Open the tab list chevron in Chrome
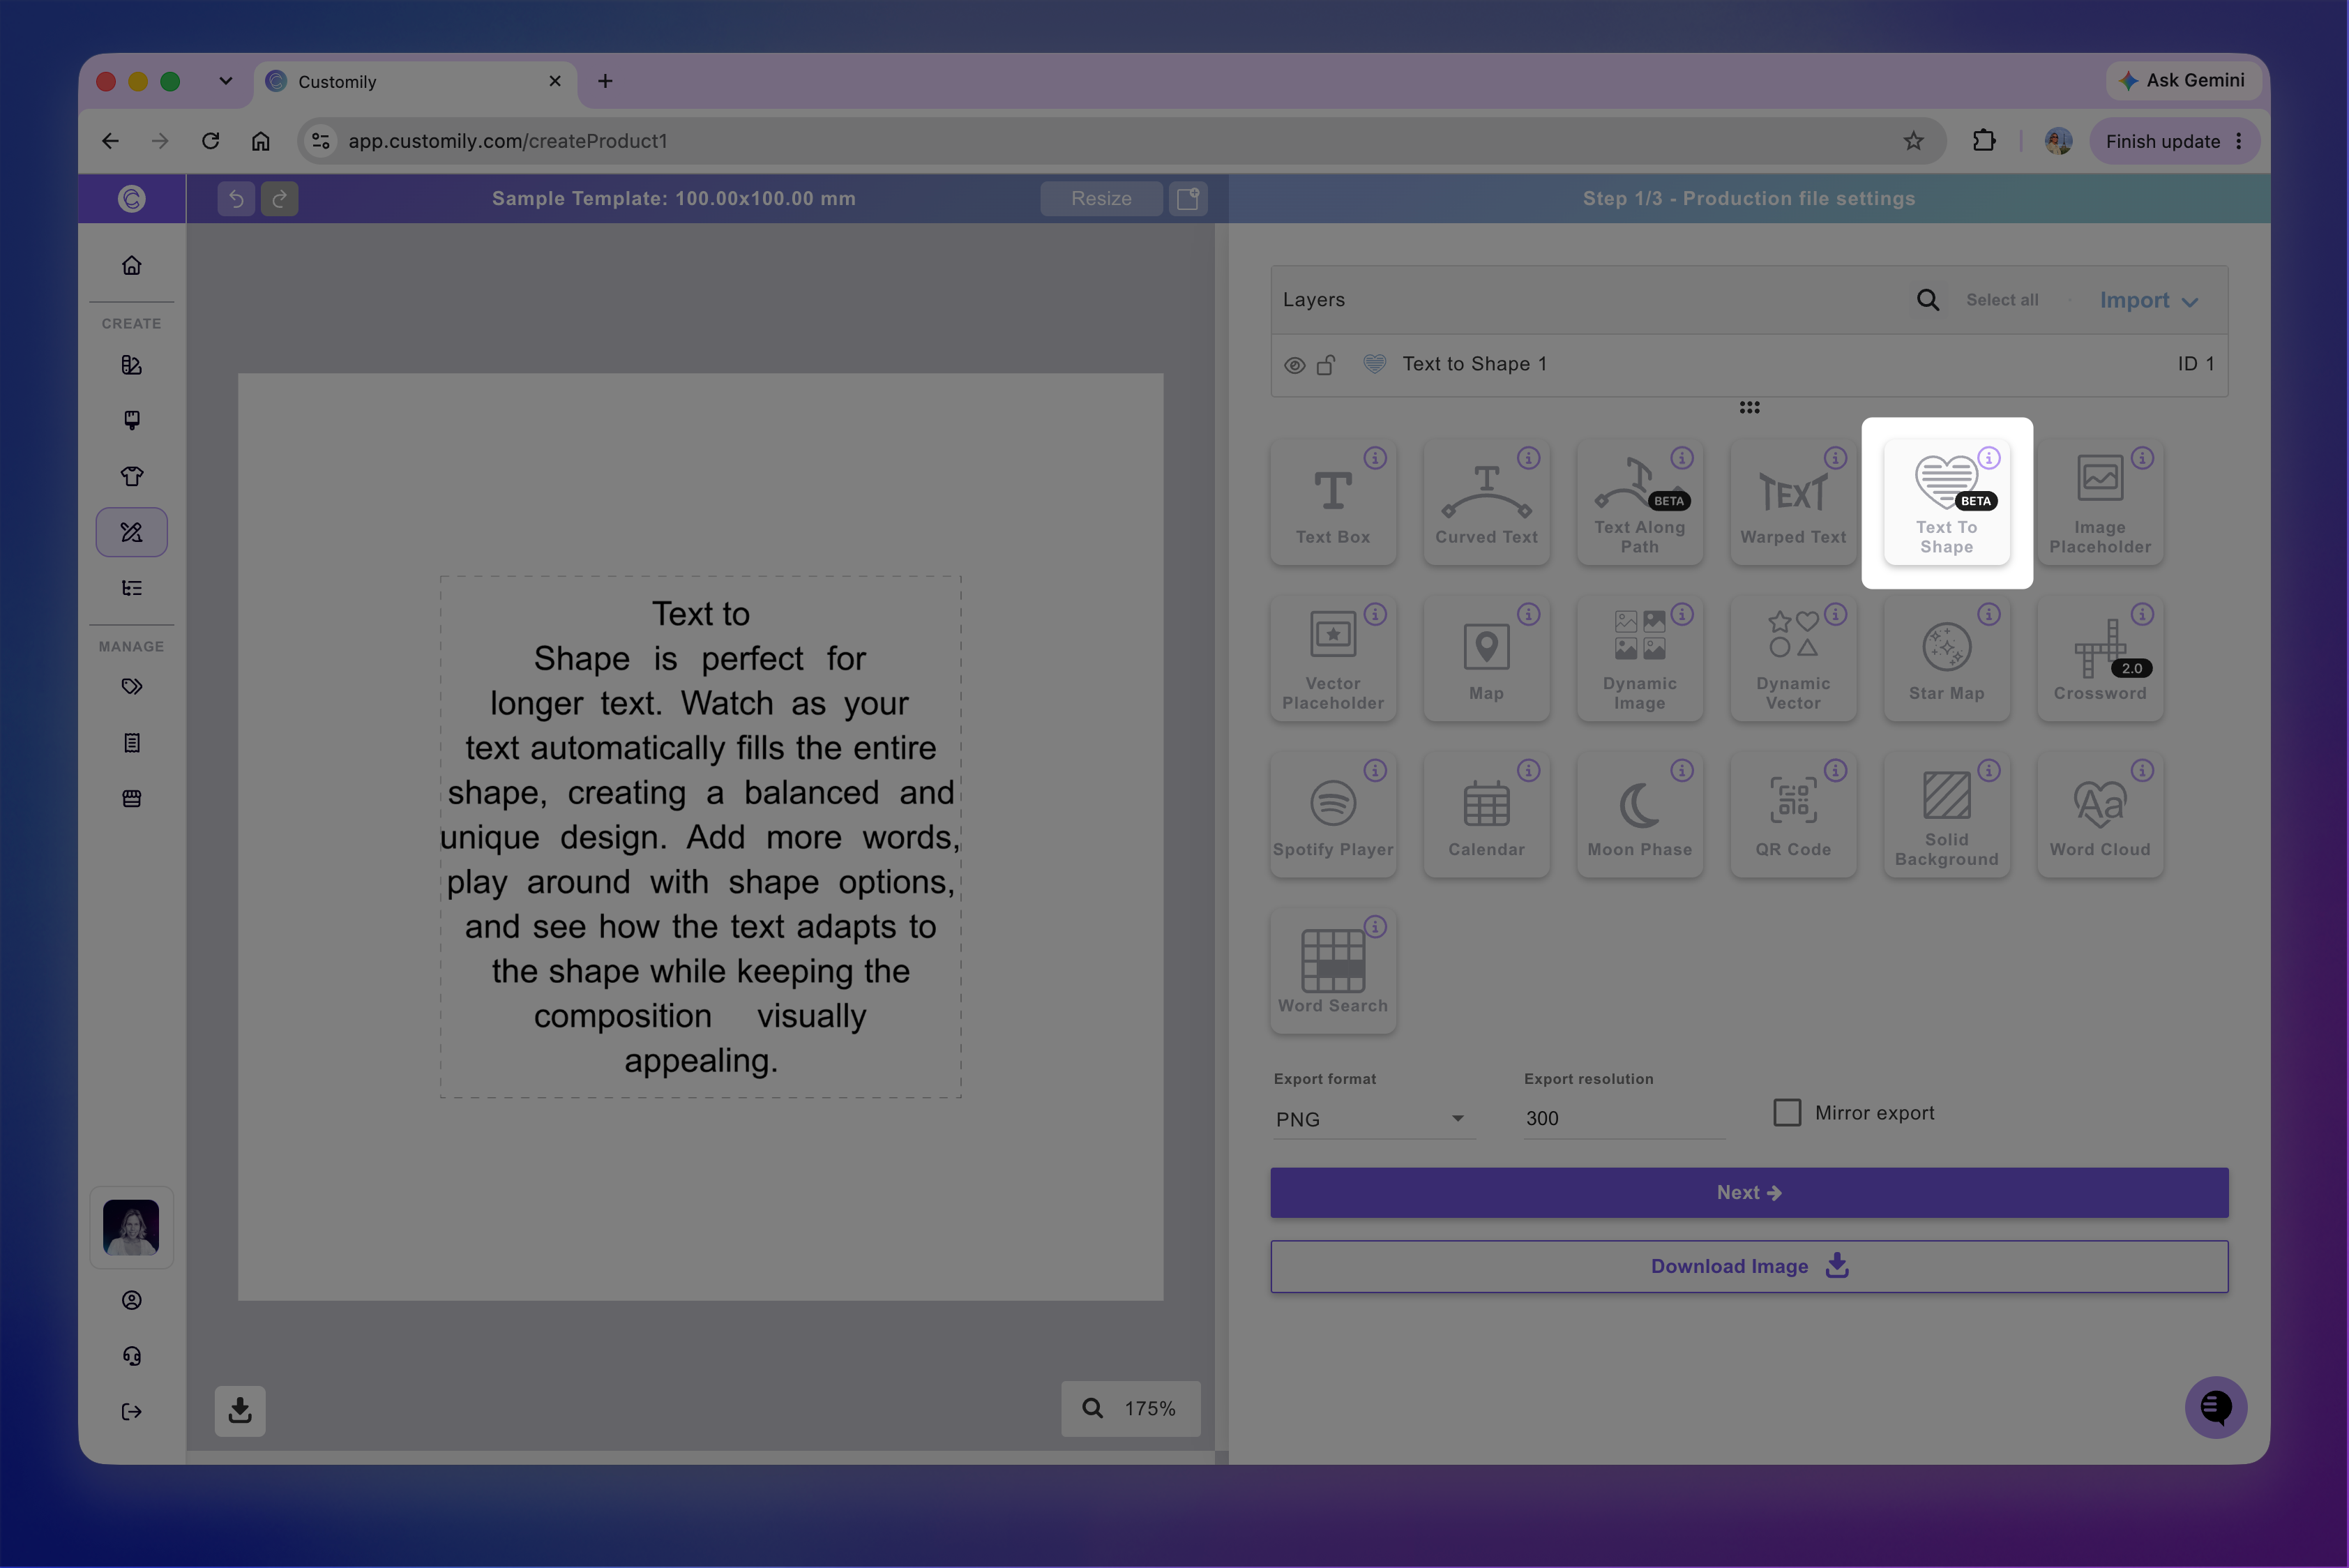 pyautogui.click(x=226, y=81)
